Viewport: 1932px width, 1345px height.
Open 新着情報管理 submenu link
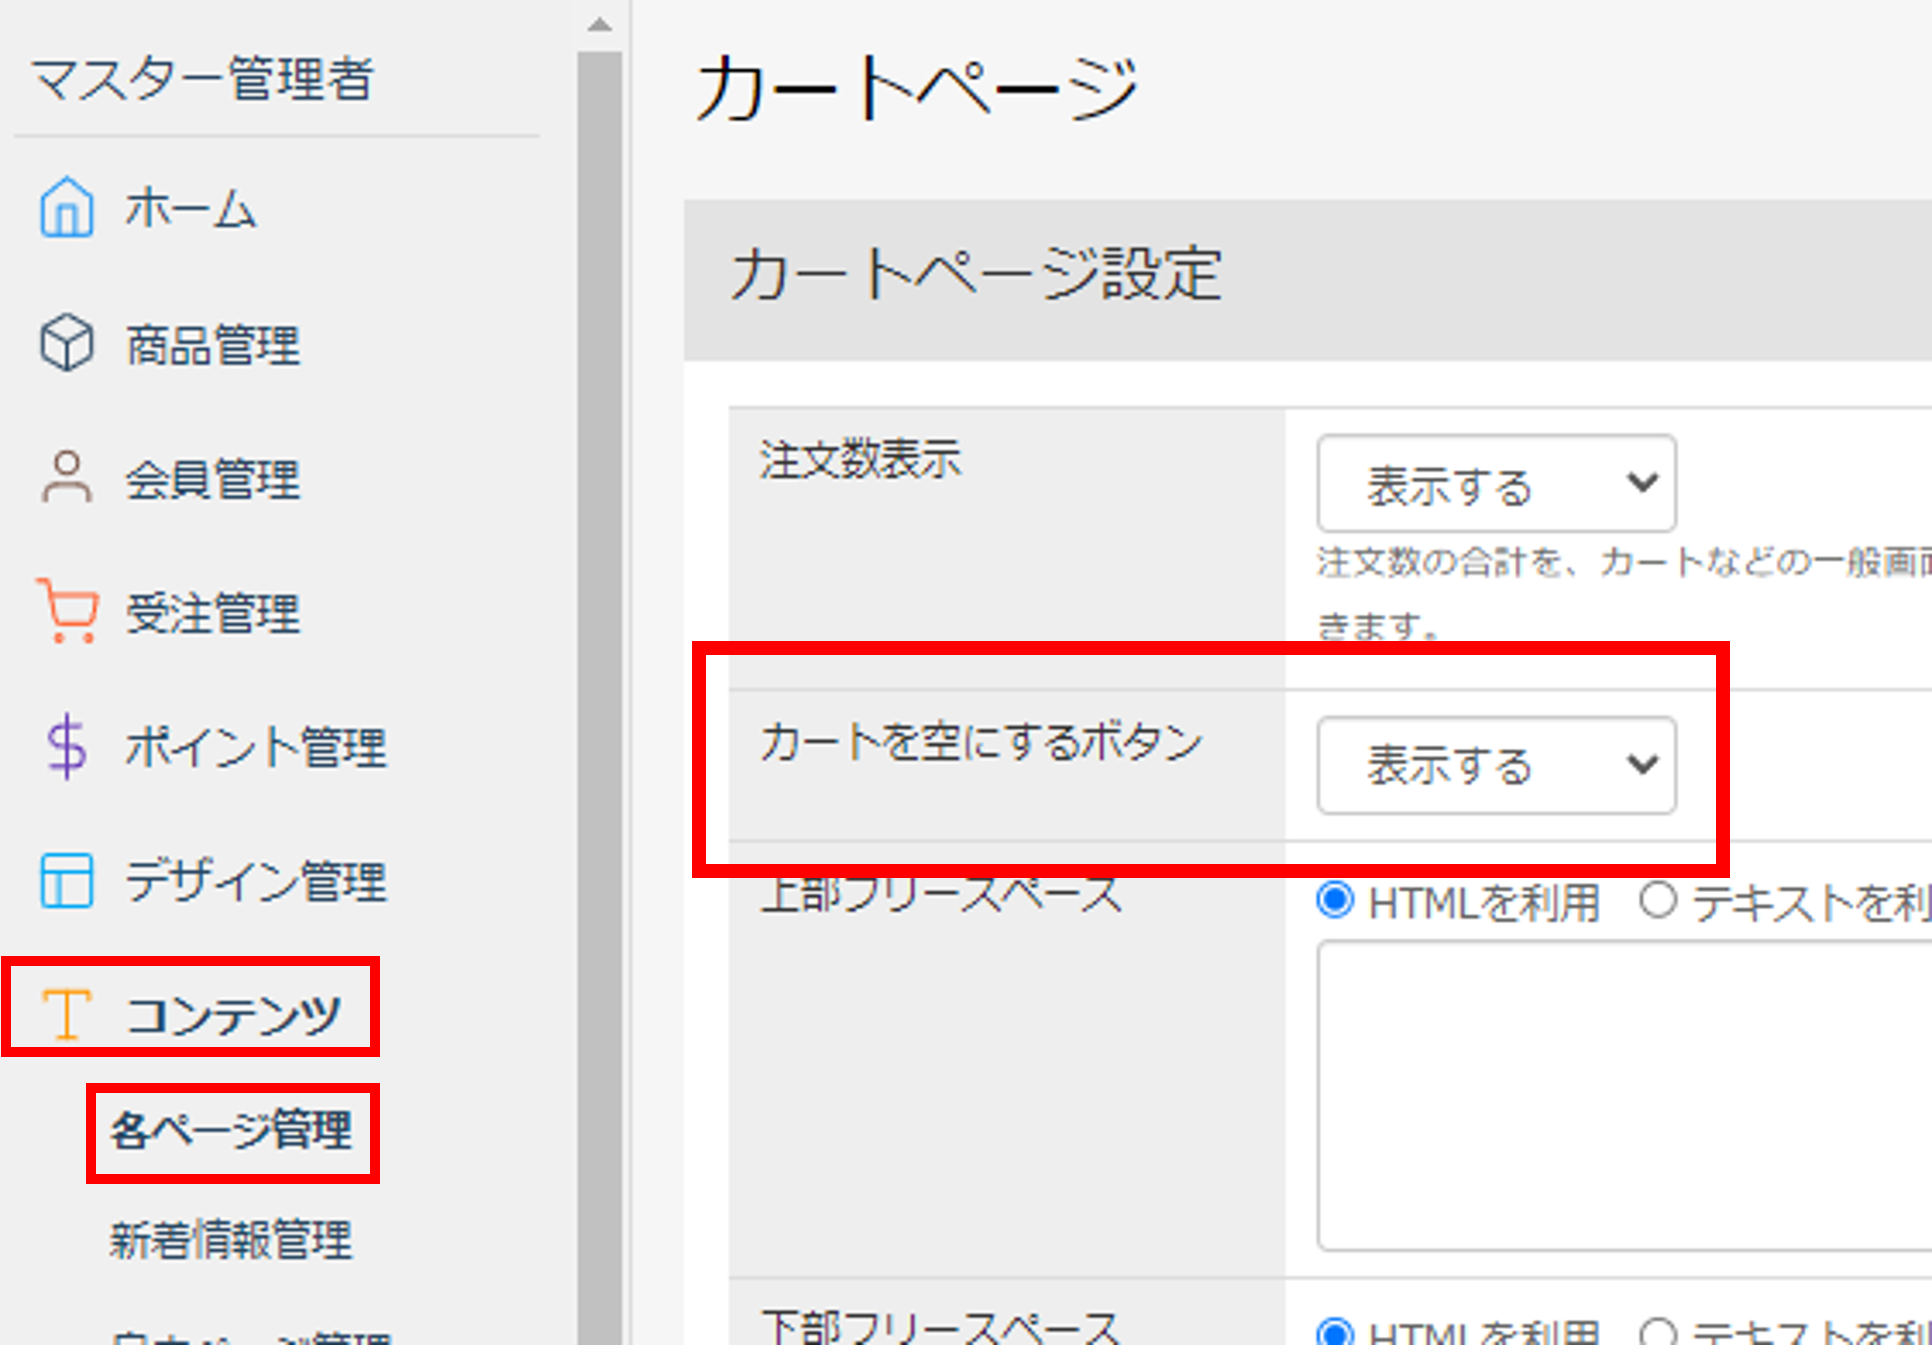[x=232, y=1240]
